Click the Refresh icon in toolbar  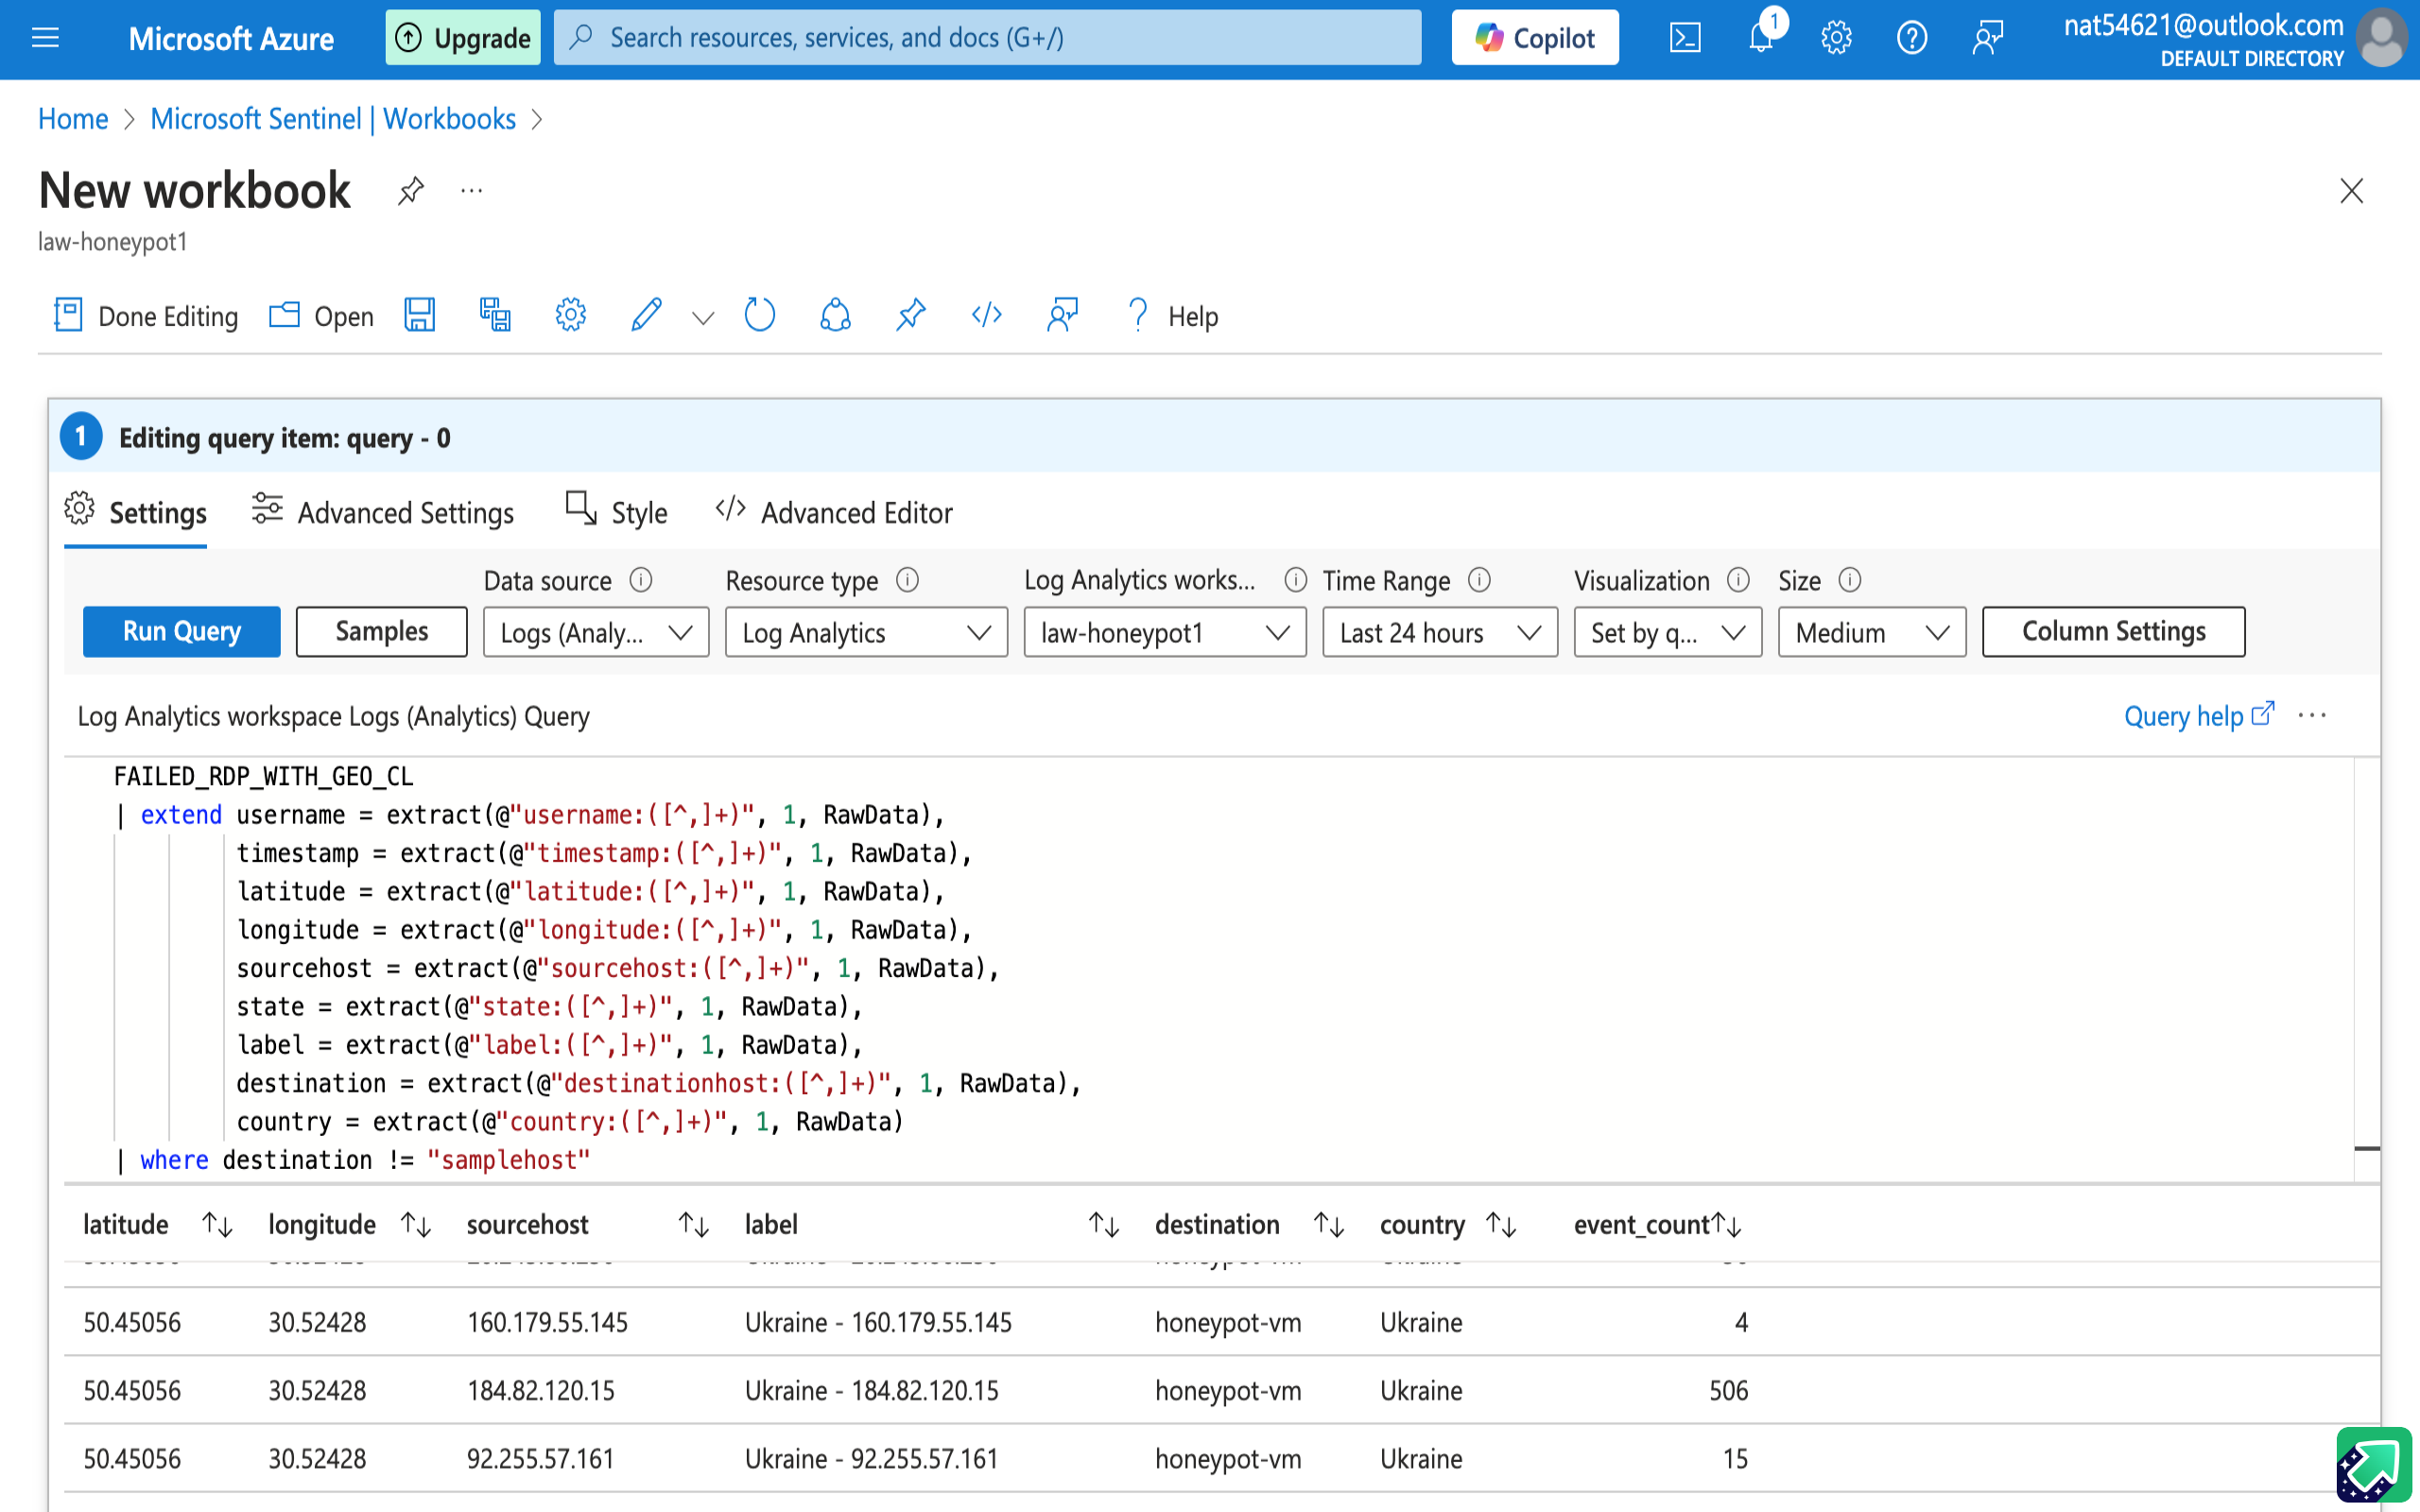[x=759, y=316]
